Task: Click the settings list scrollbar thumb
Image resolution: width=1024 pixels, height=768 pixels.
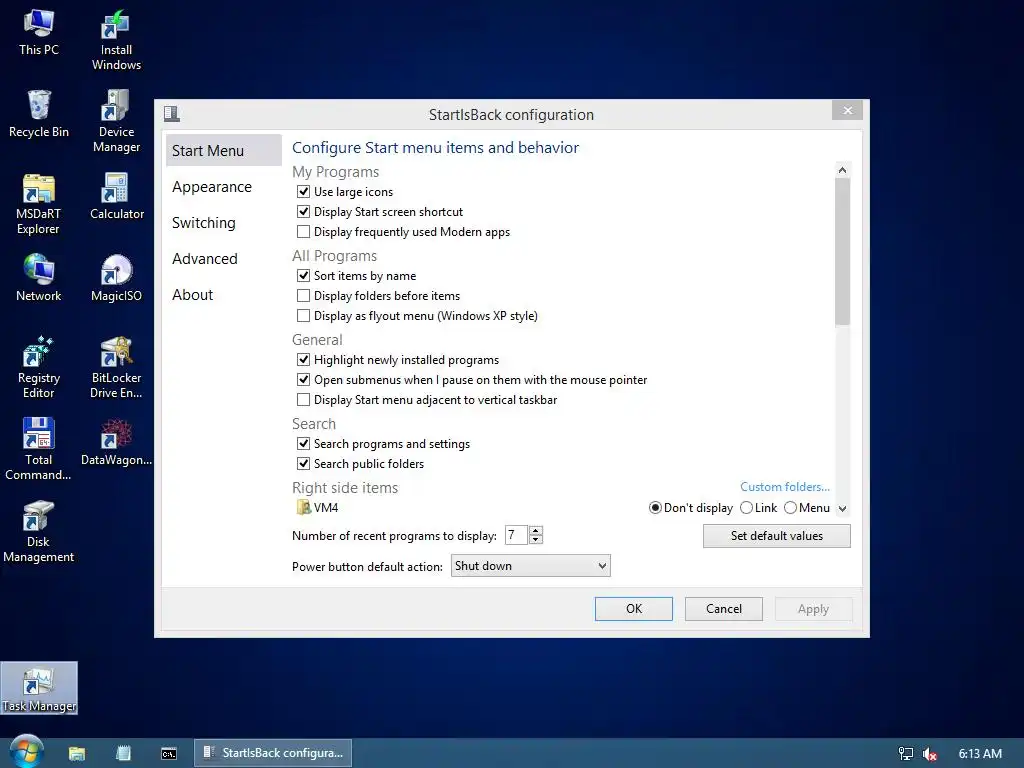Action: coord(842,251)
